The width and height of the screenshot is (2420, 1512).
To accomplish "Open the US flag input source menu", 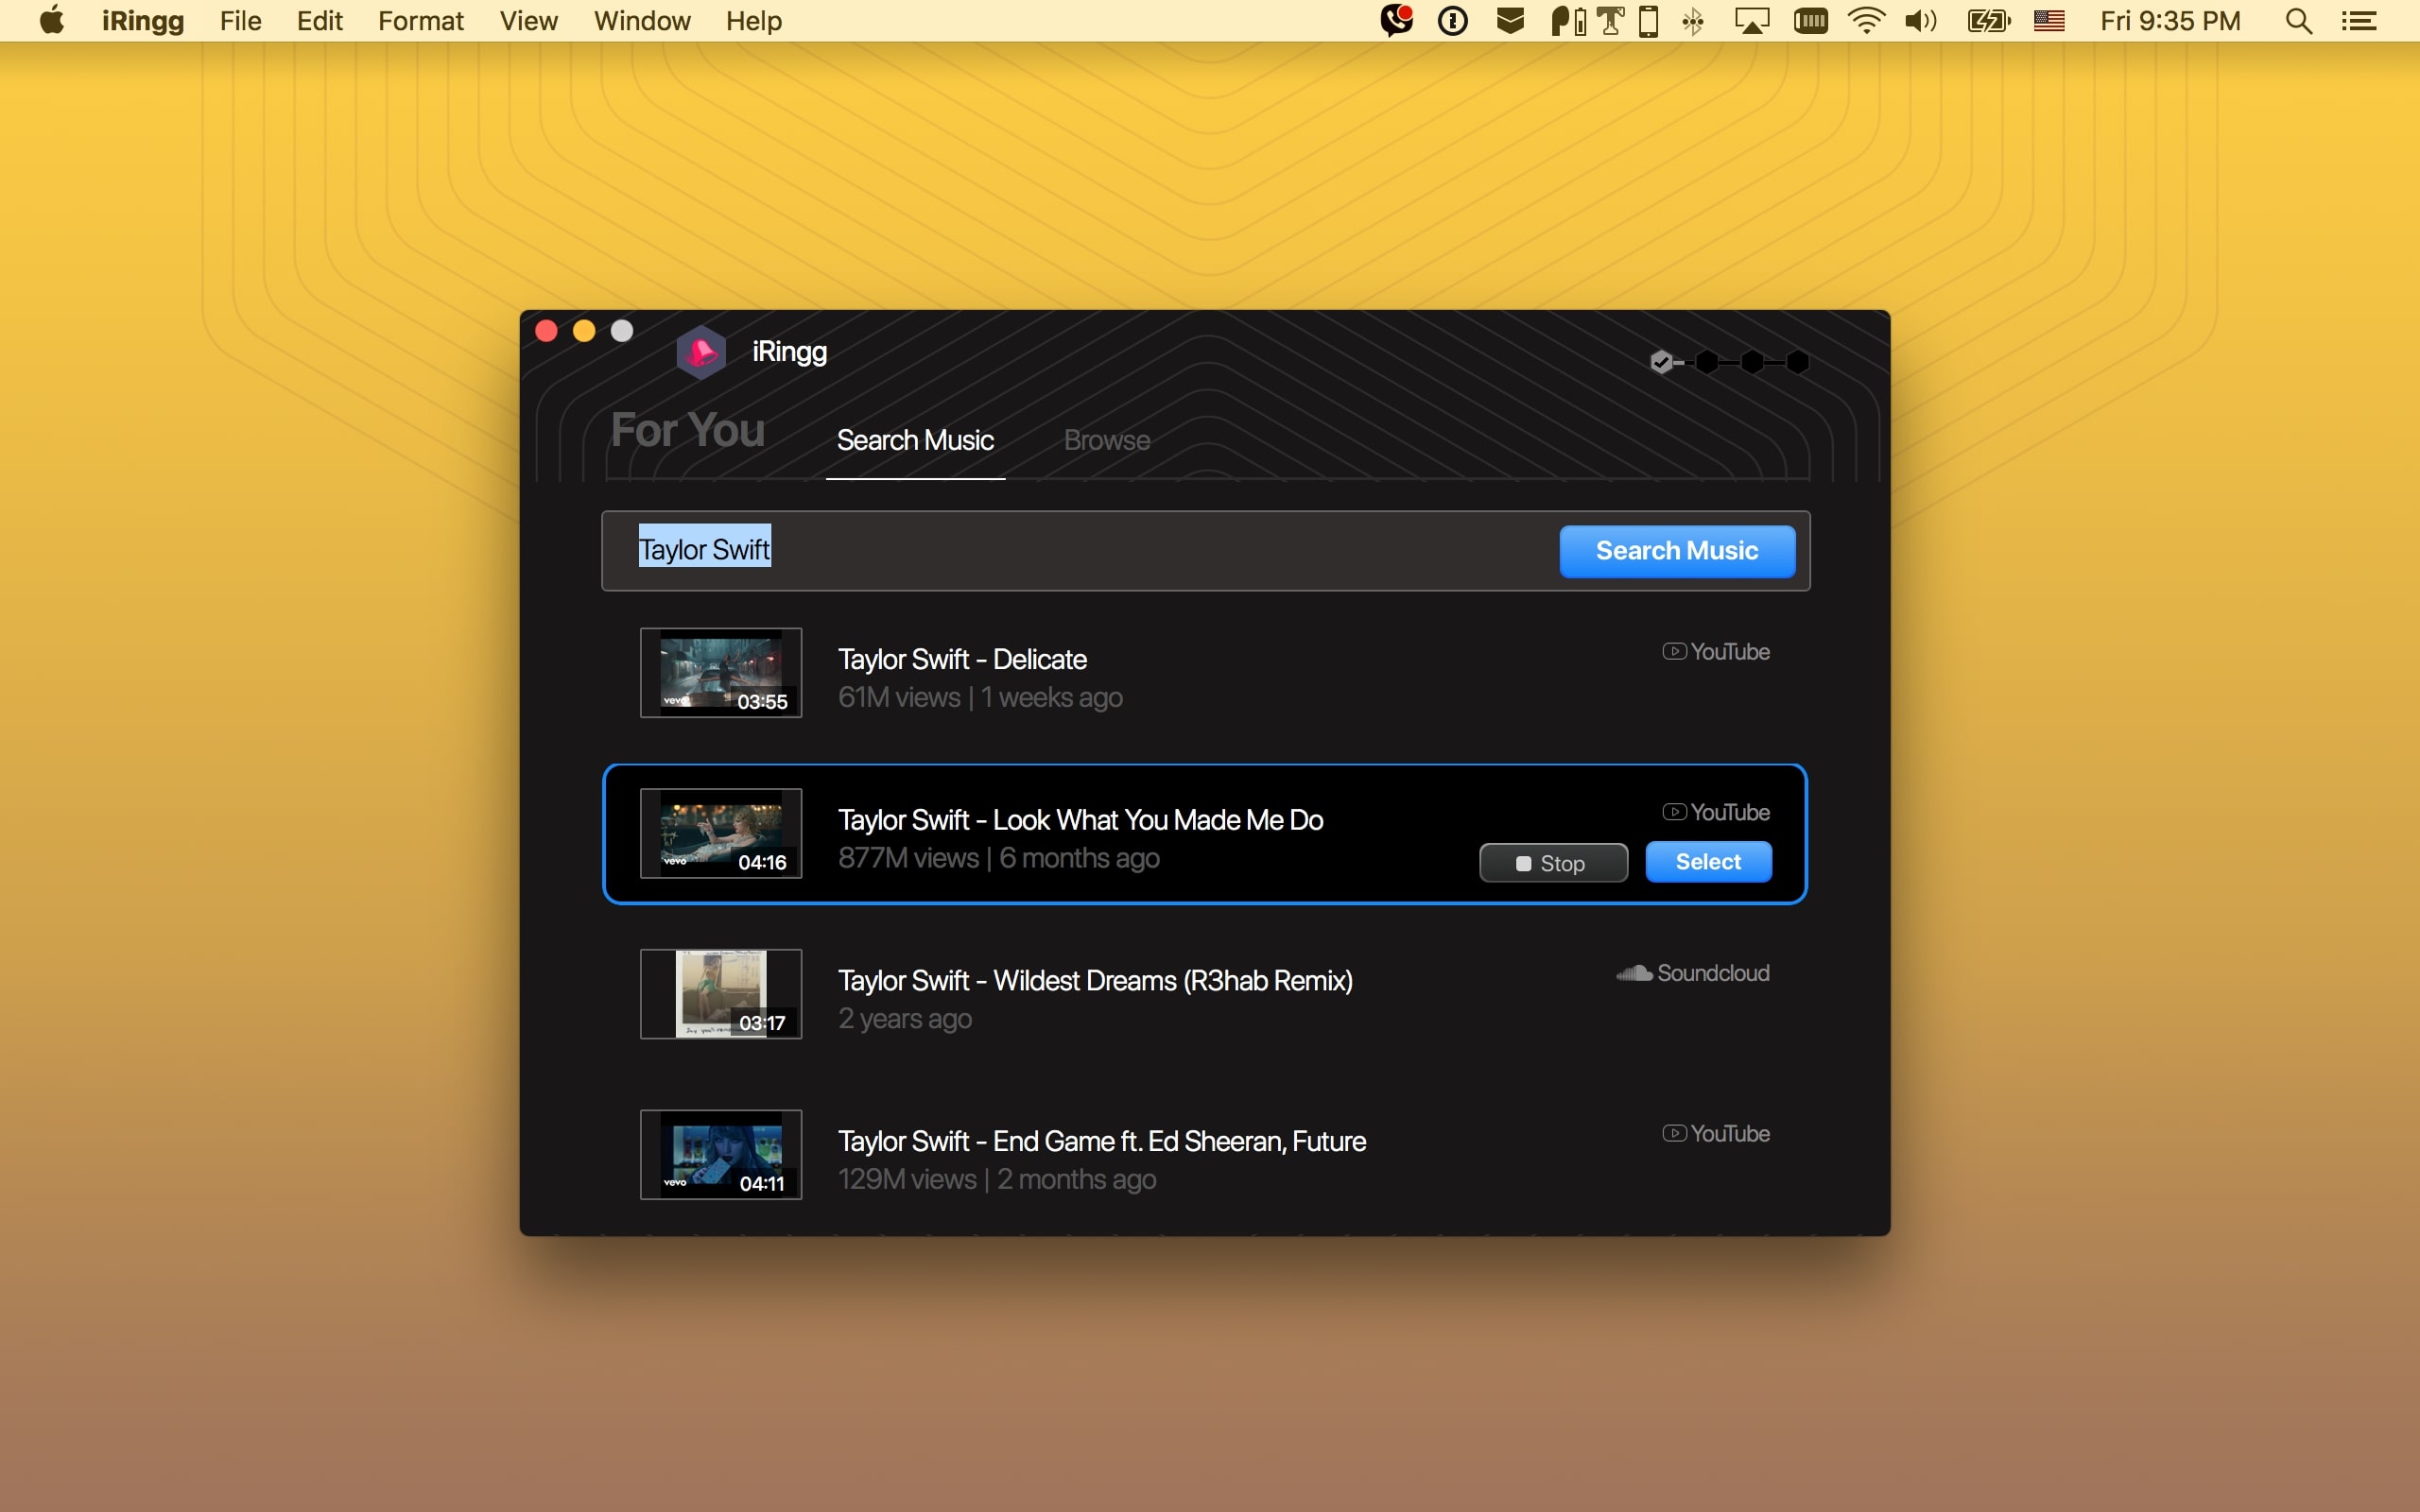I will point(2049,21).
